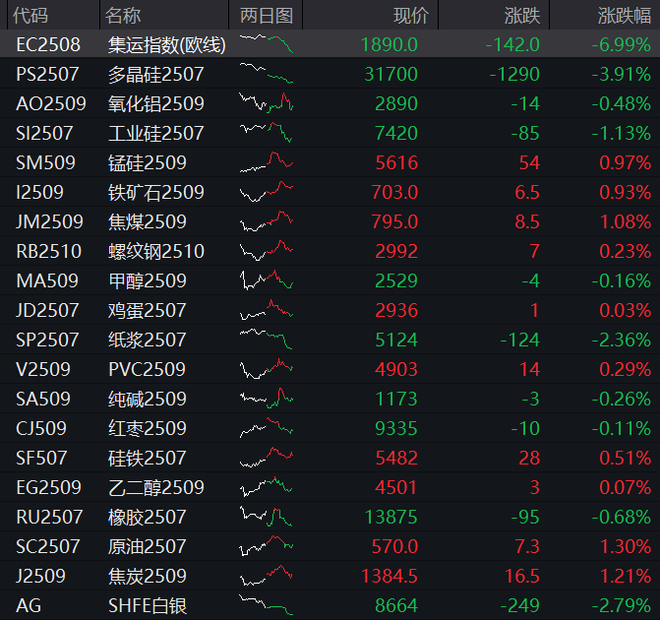Sort by the 涨跌幅 column header
This screenshot has width=660, height=620.
[x=624, y=16]
